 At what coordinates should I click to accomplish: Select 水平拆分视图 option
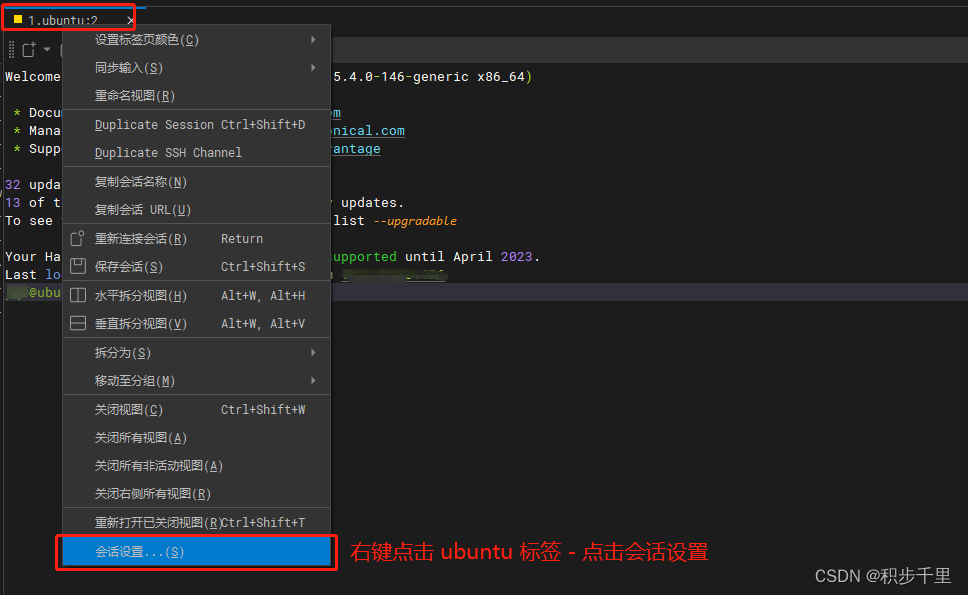196,296
